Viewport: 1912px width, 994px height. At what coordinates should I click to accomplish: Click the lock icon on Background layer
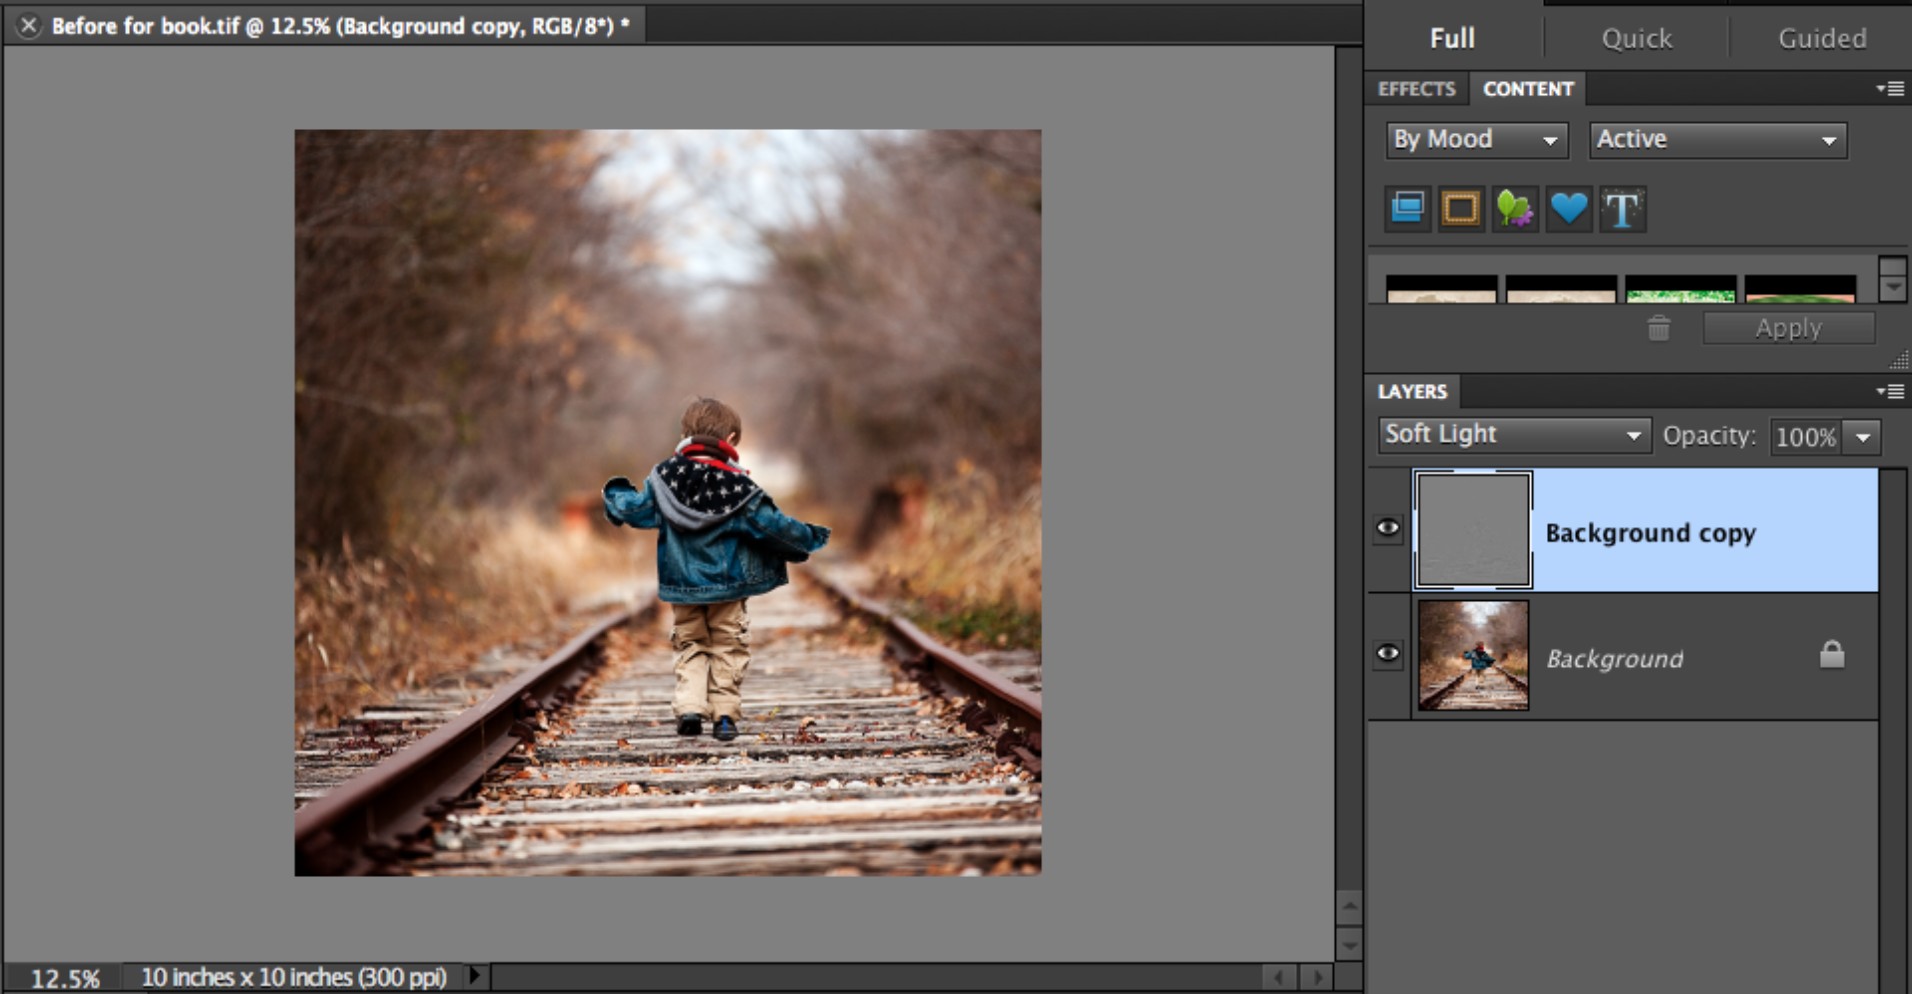click(1832, 654)
